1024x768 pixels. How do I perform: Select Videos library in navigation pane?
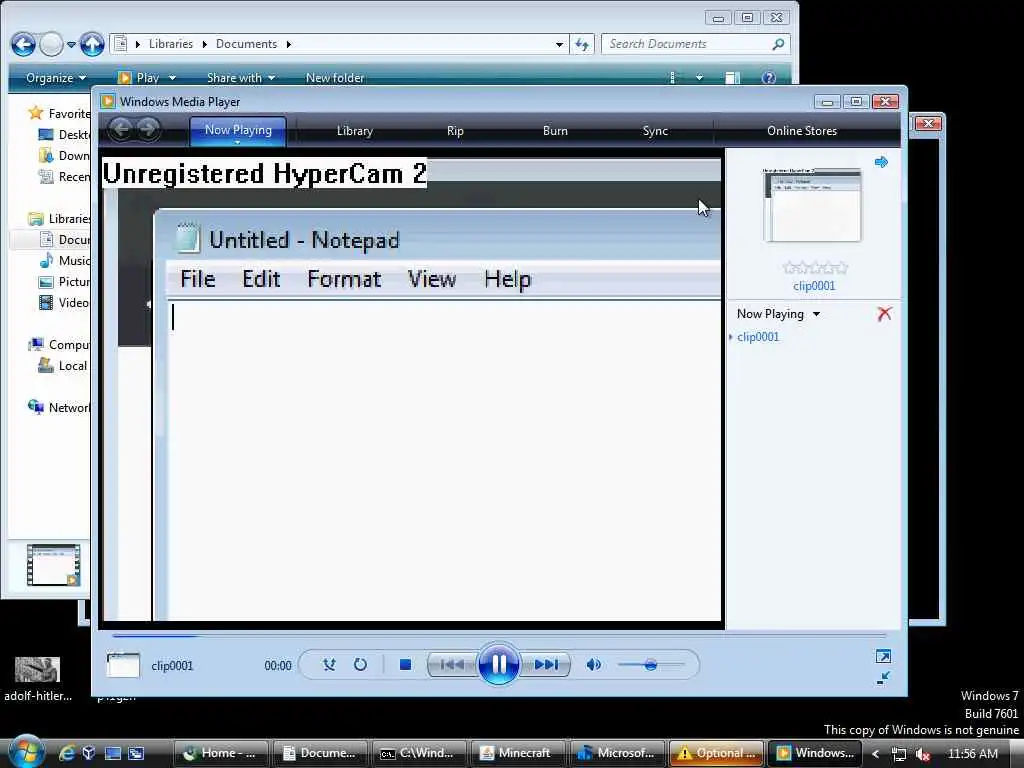64,302
